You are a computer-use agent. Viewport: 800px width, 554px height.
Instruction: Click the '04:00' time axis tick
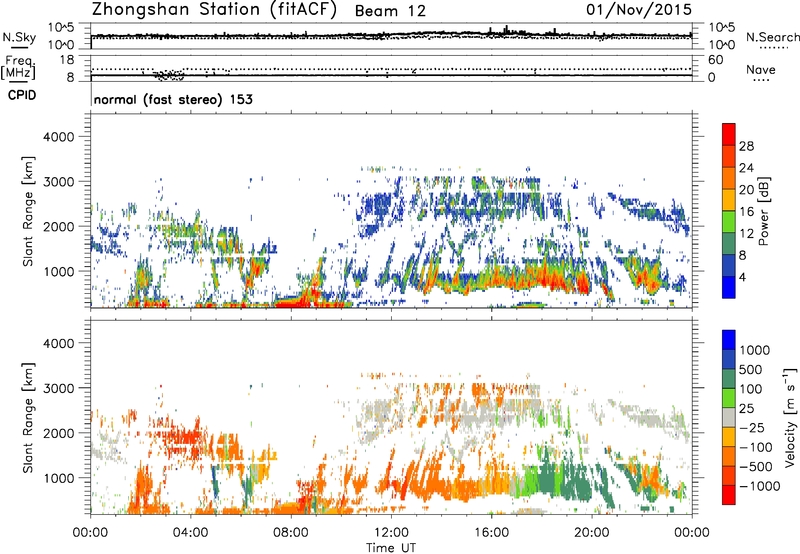click(190, 533)
